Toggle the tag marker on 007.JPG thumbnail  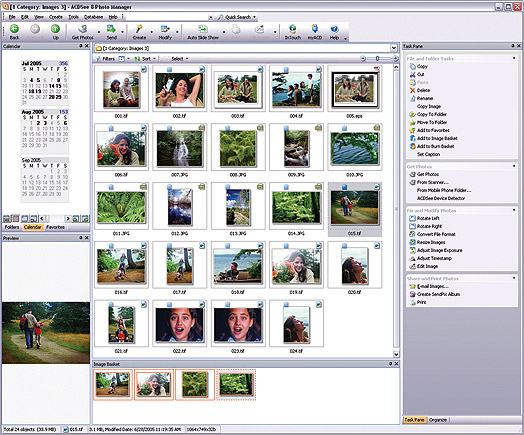click(169, 128)
